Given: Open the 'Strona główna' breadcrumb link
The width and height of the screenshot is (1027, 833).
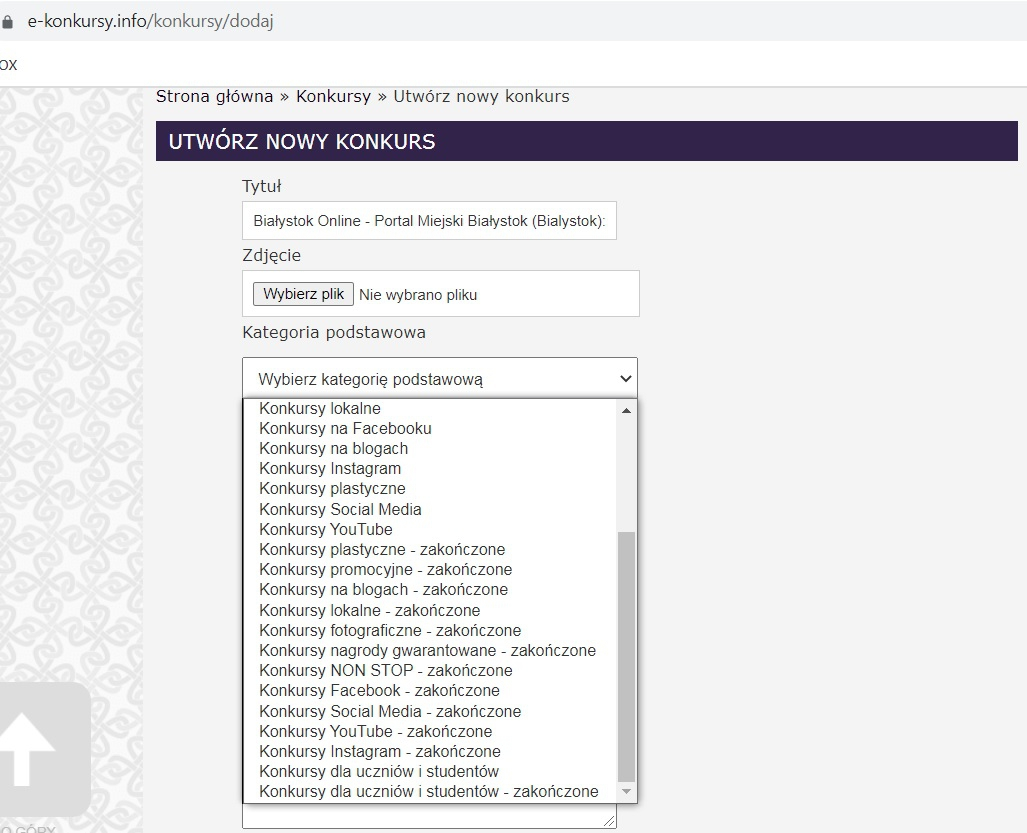Looking at the screenshot, I should pyautogui.click(x=214, y=97).
